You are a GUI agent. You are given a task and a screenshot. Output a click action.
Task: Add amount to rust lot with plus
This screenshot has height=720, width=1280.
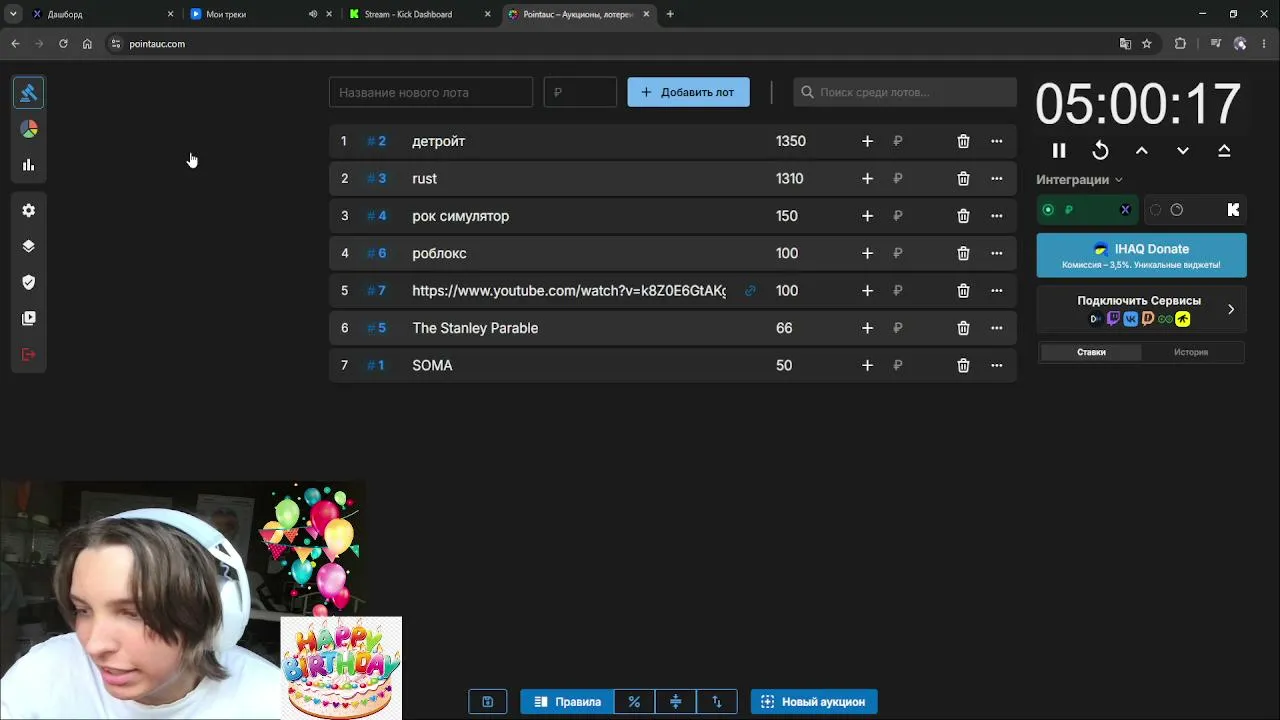(867, 178)
